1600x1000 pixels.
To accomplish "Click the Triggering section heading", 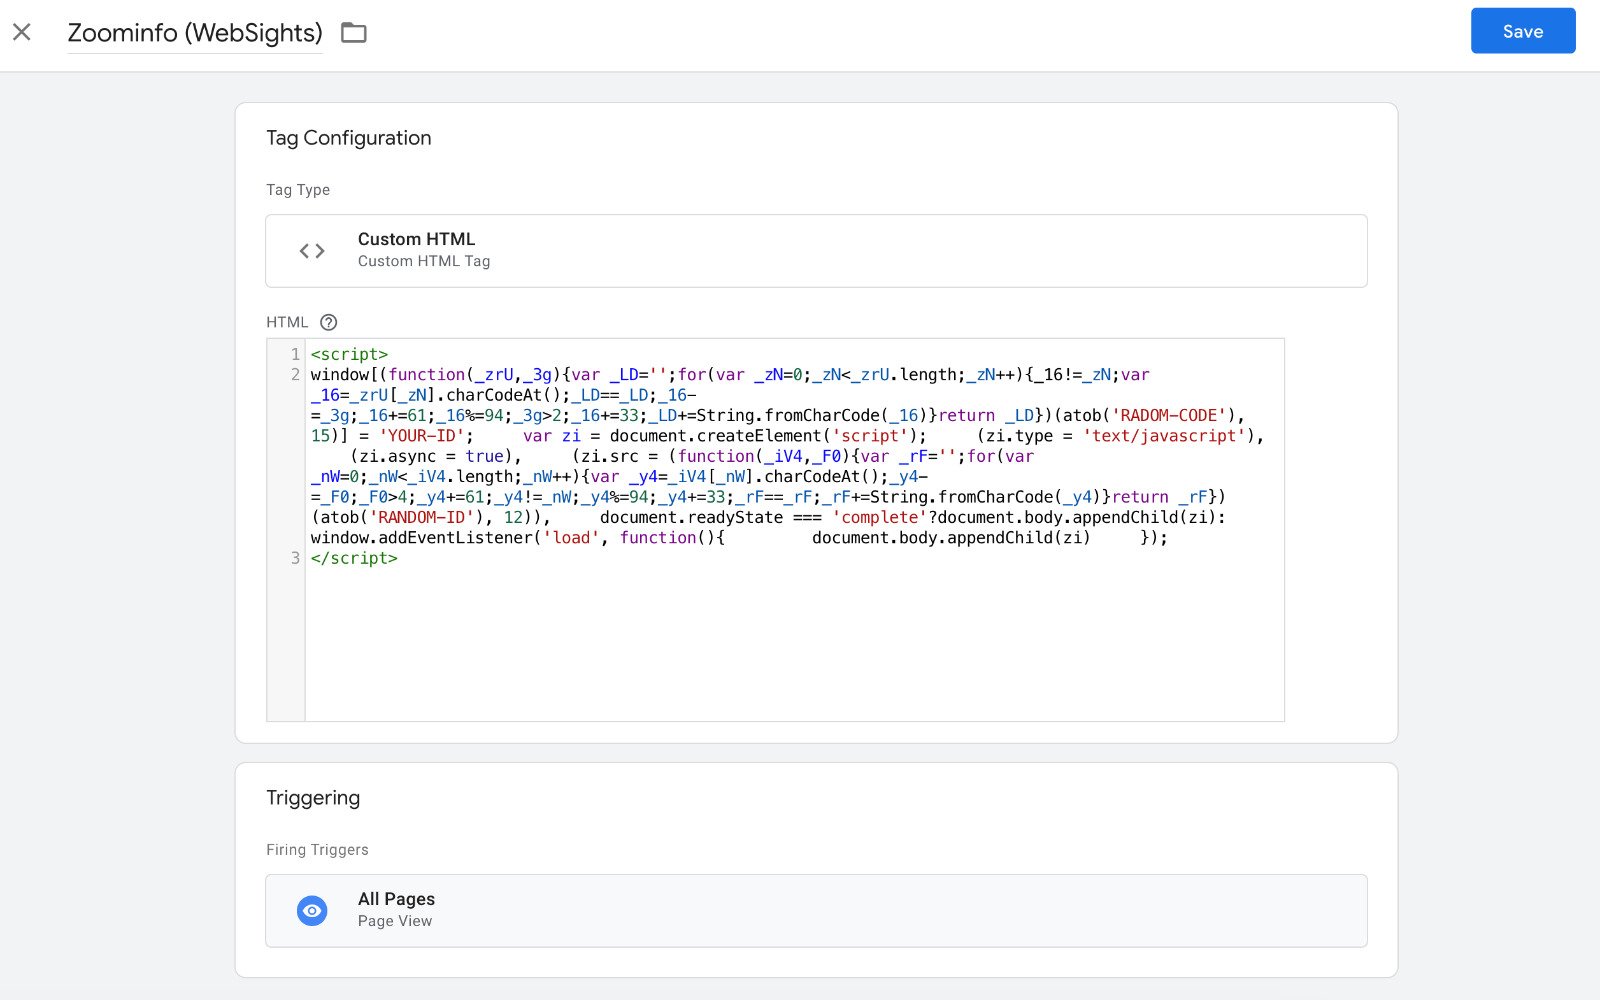I will tap(313, 798).
